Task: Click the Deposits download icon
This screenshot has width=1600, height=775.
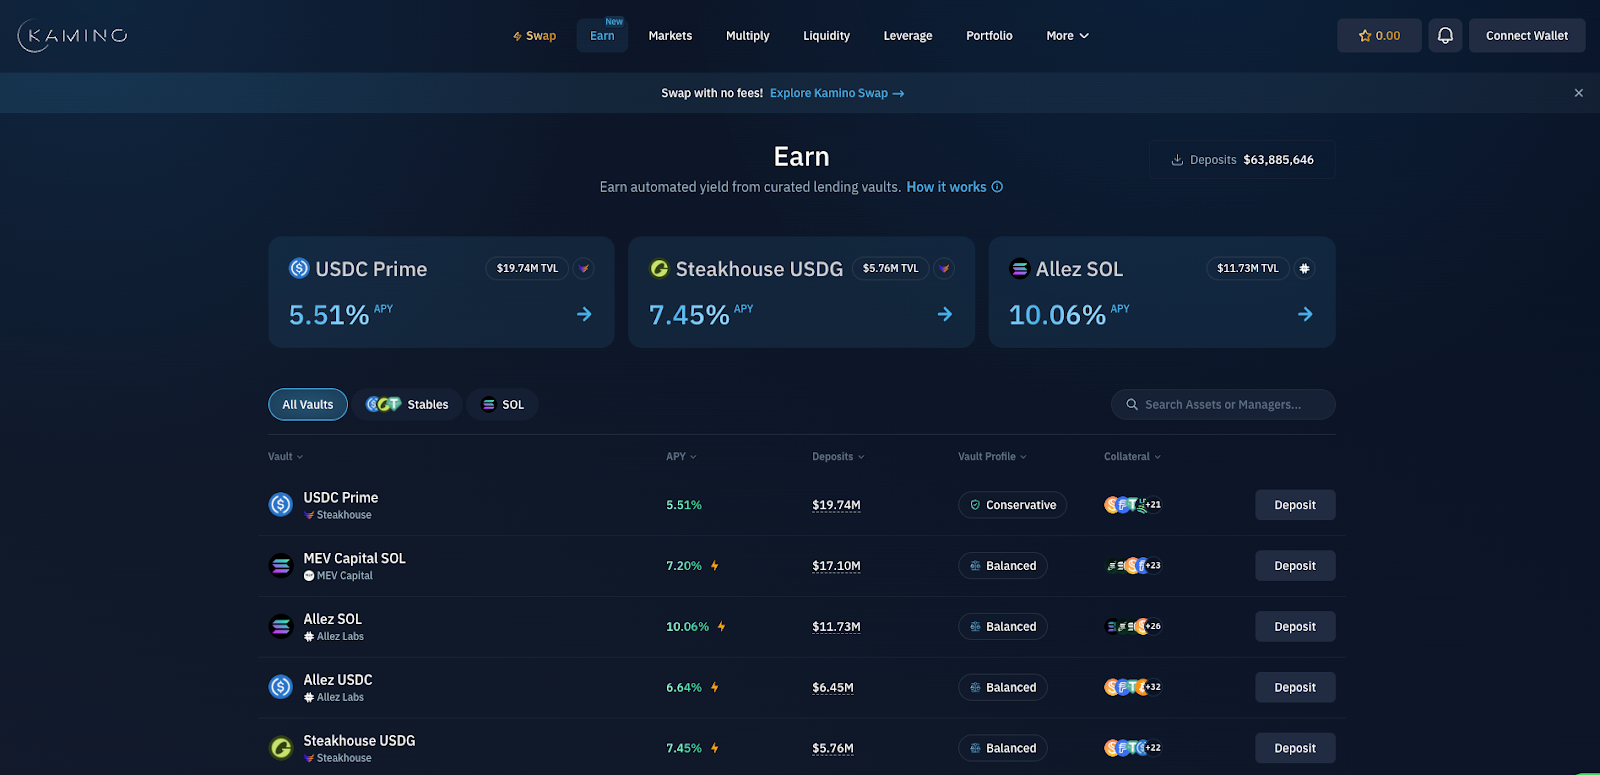Action: click(1177, 160)
